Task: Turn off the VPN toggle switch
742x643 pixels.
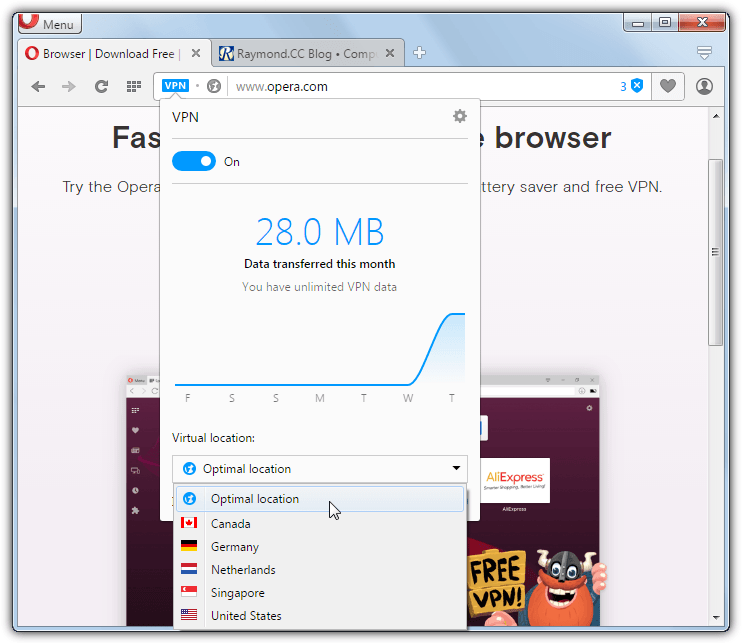Action: click(194, 161)
